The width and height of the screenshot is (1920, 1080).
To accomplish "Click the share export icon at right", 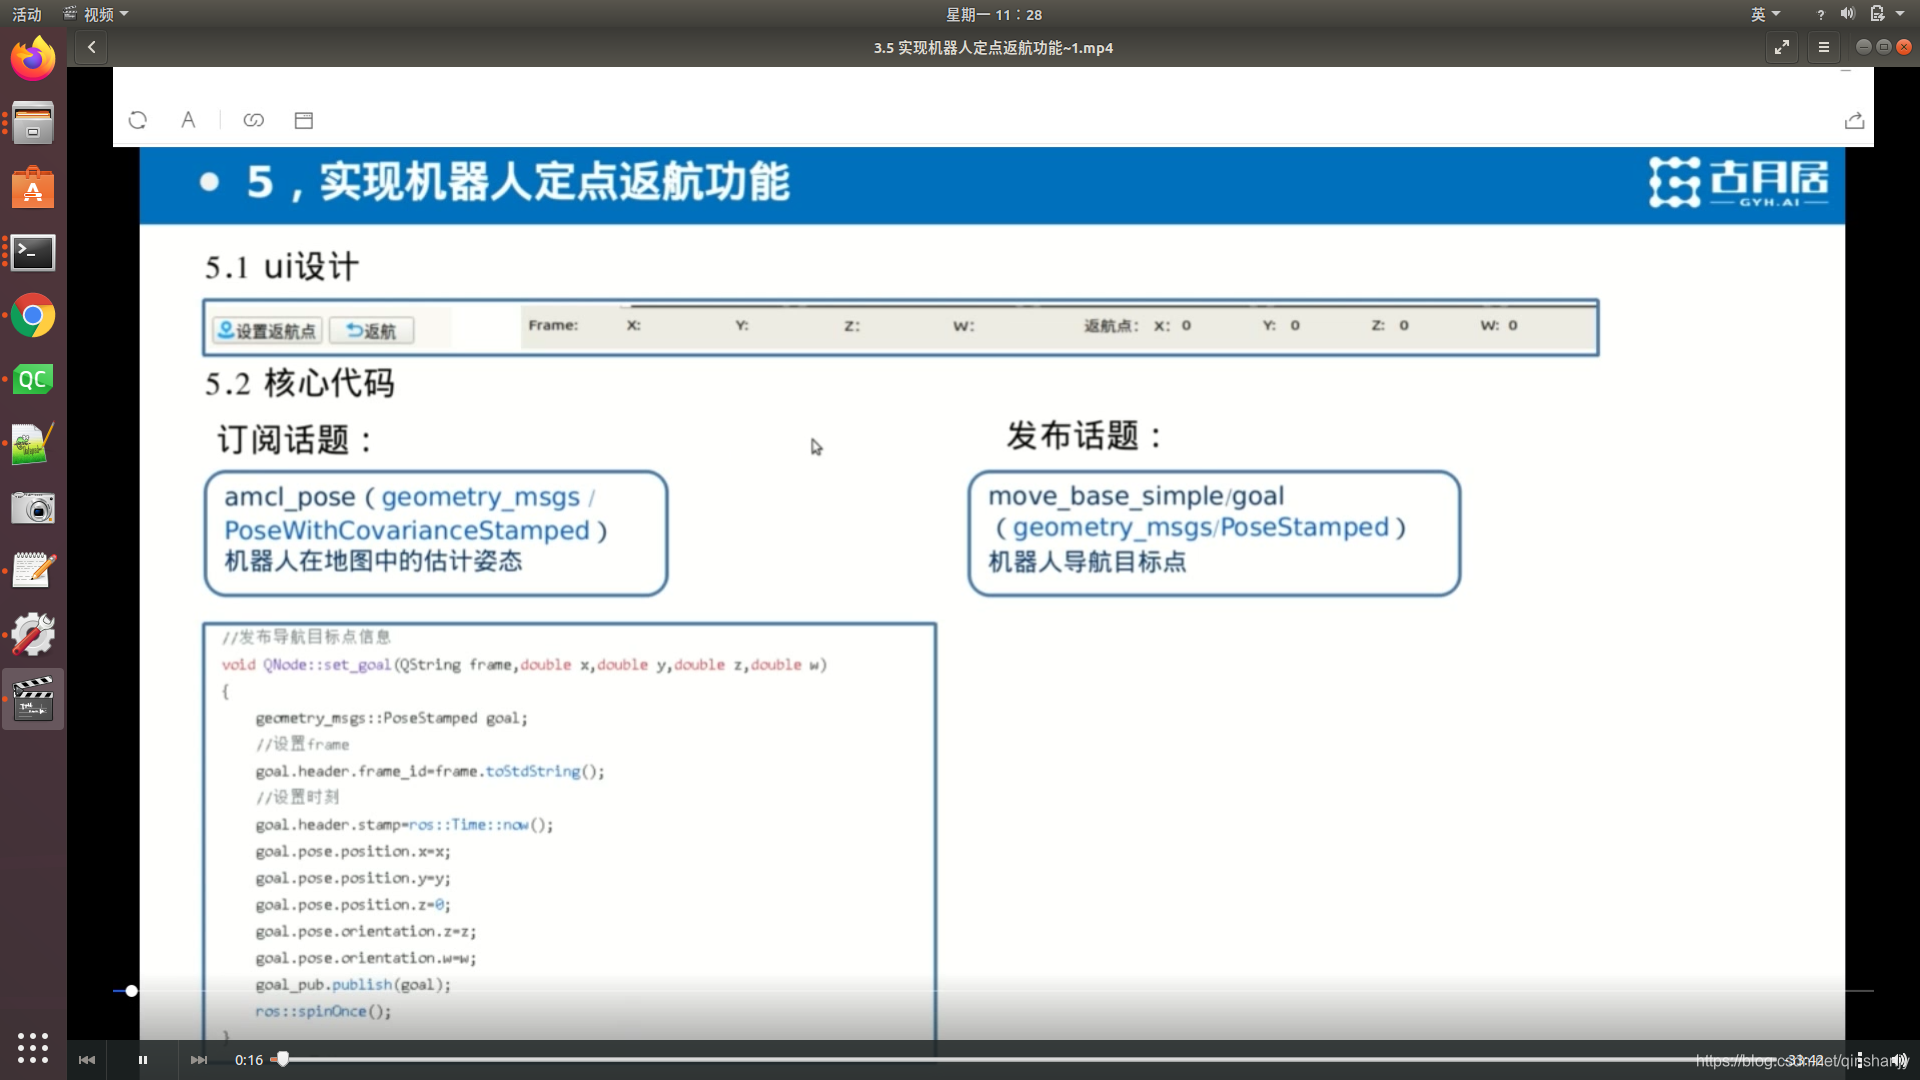I will pos(1854,120).
